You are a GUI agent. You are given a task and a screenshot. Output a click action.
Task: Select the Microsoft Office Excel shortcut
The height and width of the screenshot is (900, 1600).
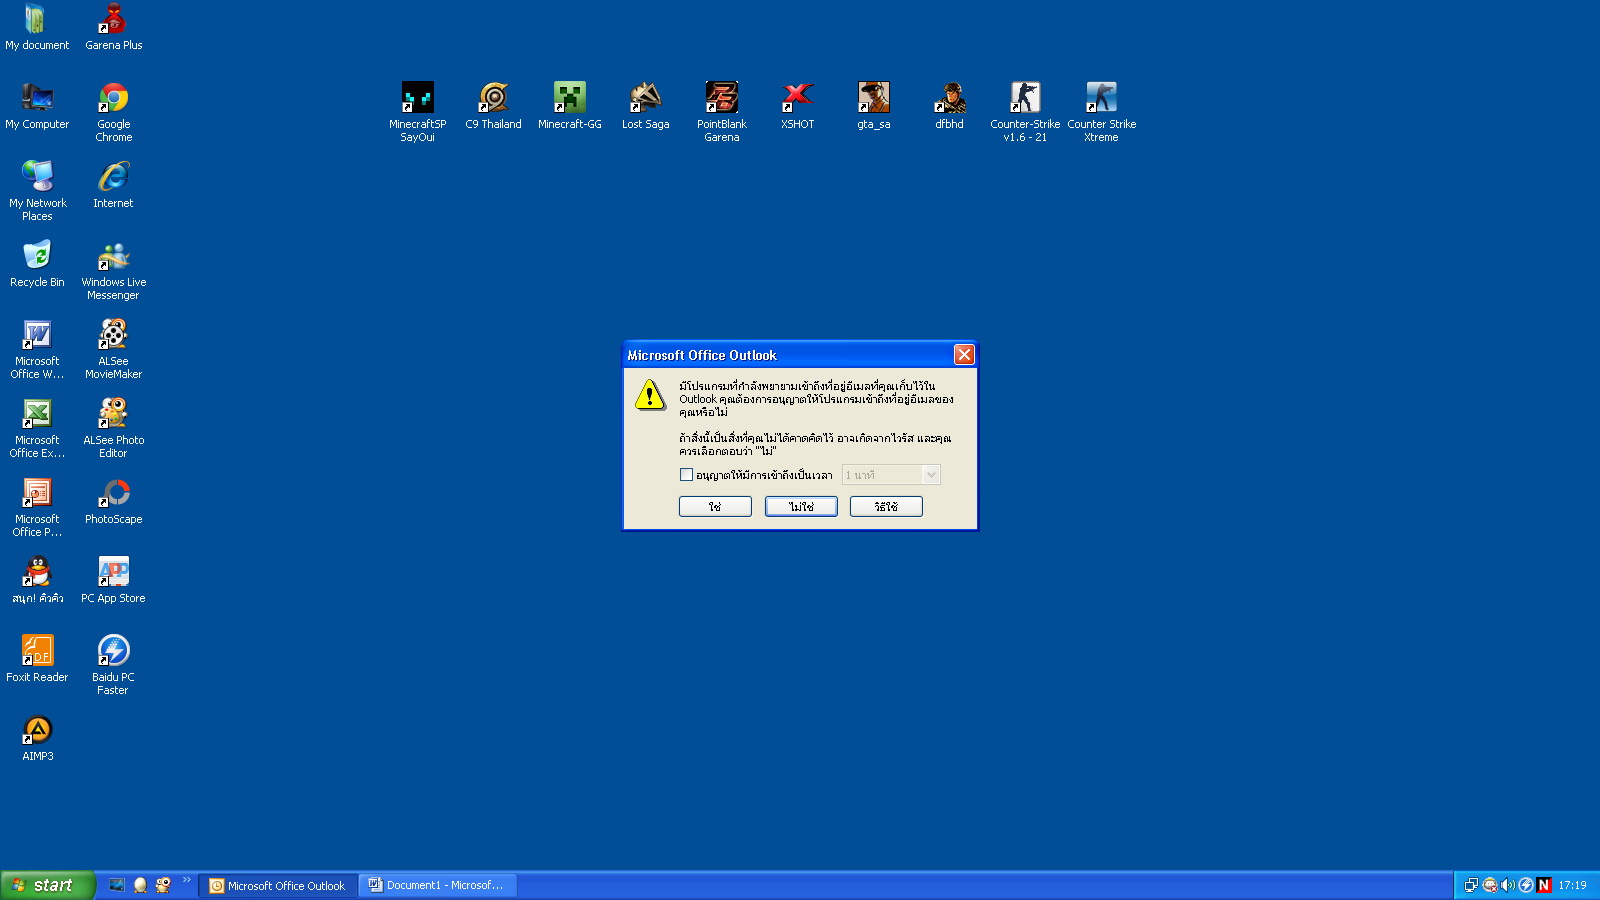coord(37,427)
